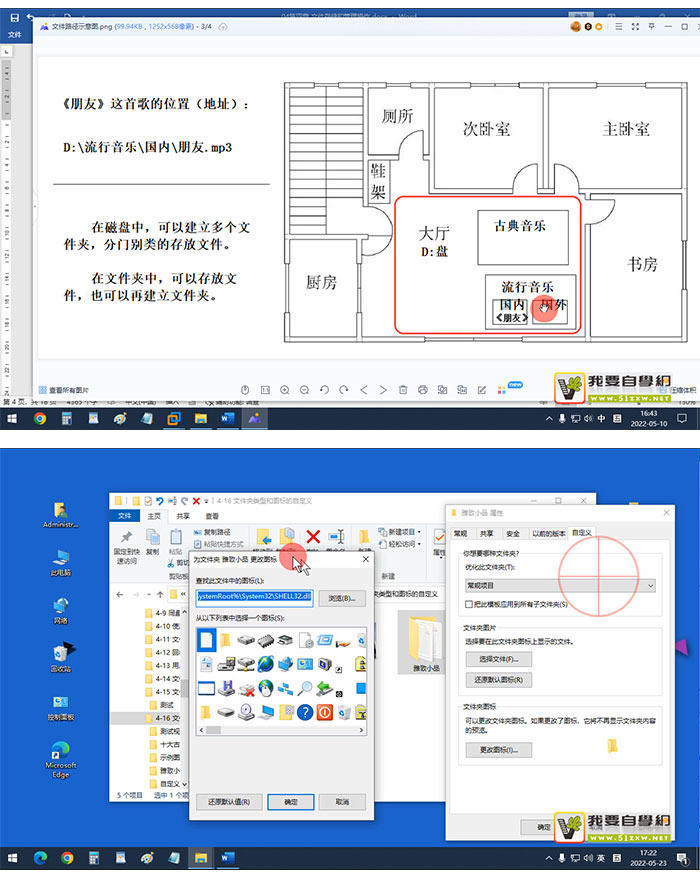Select the 4-13 folder in Explorer tree
This screenshot has width=700, height=878.
[x=162, y=665]
